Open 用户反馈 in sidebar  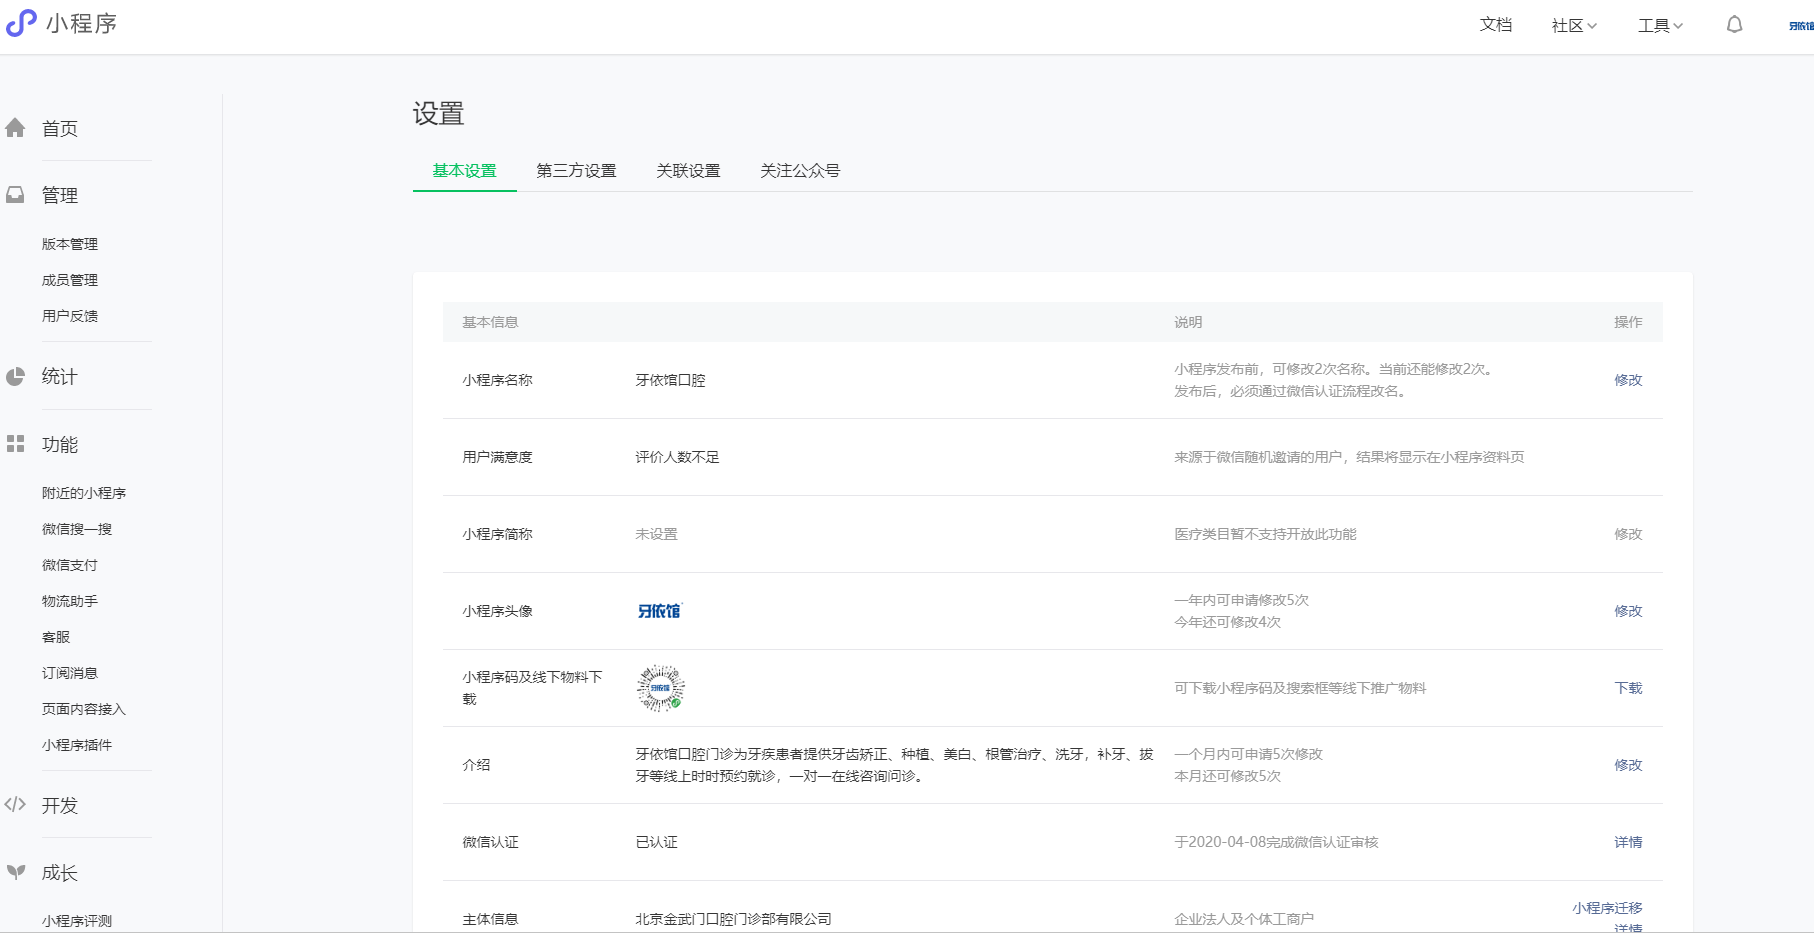click(70, 316)
